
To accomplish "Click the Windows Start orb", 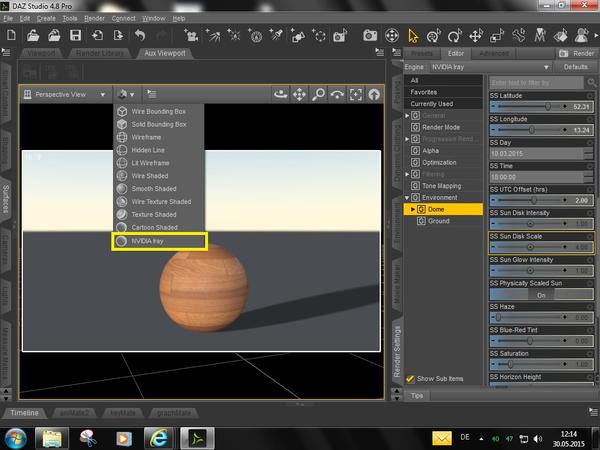I will click(x=15, y=439).
